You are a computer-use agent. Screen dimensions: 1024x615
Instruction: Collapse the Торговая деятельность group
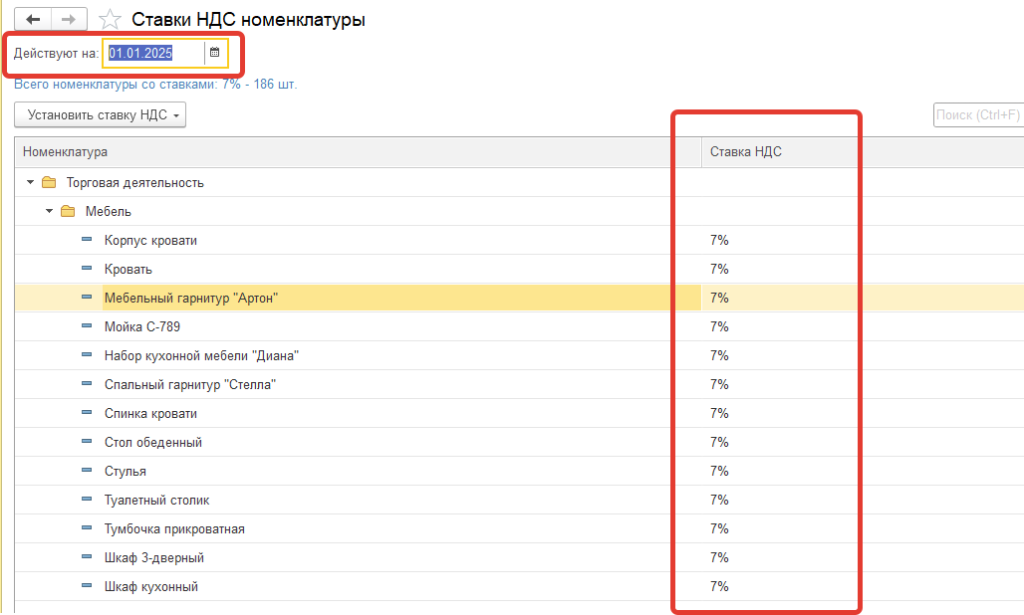point(30,183)
